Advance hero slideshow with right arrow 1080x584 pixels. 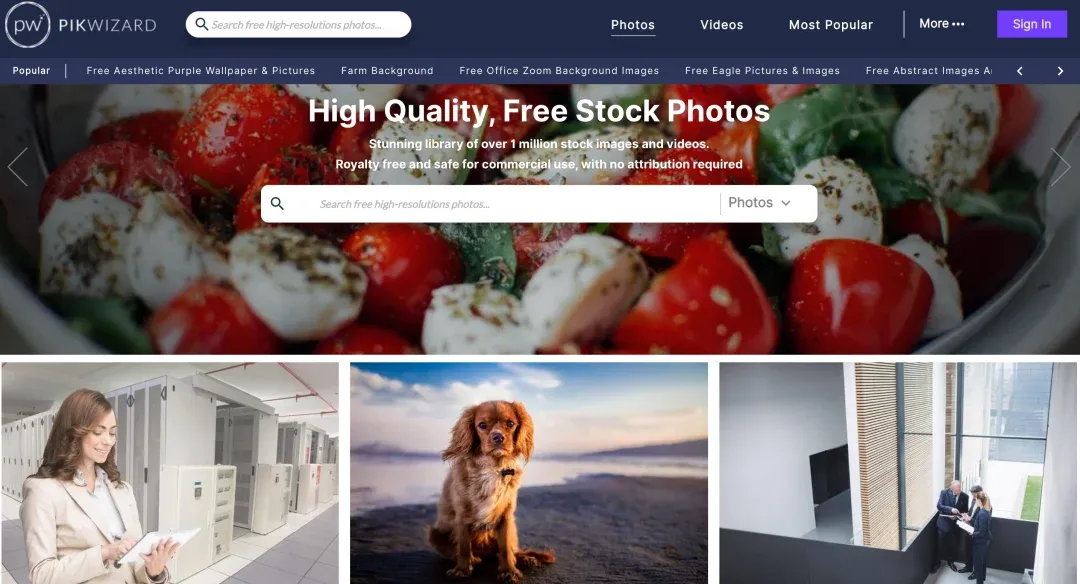click(x=1061, y=167)
